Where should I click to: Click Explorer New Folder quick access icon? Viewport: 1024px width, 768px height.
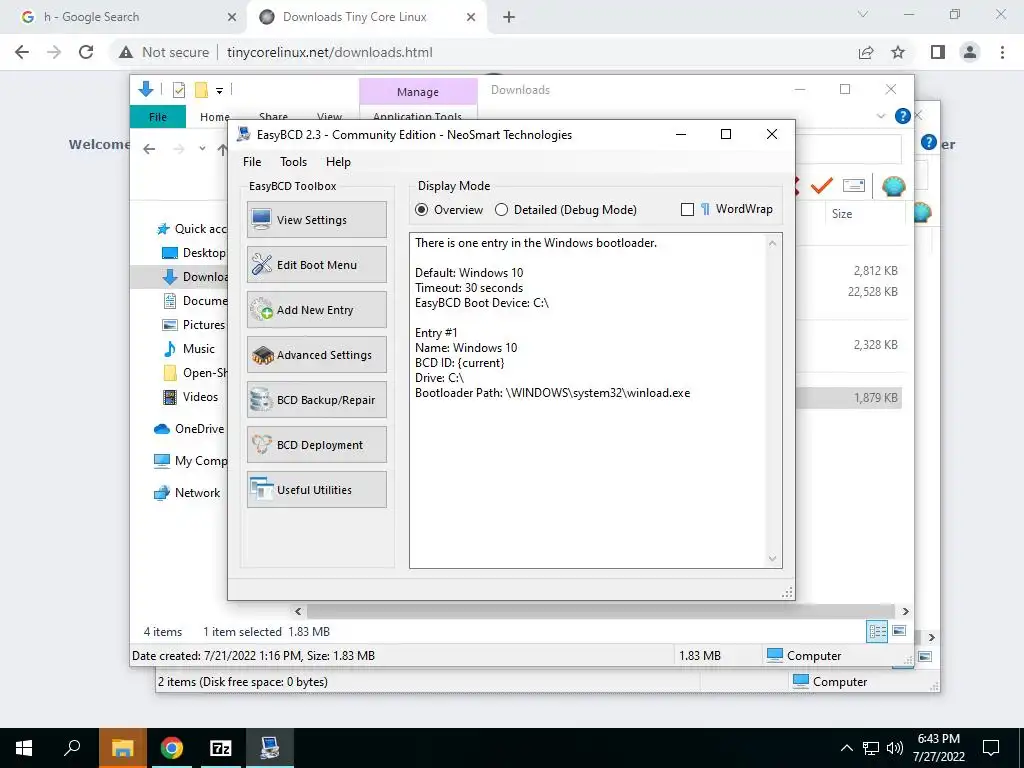tap(201, 89)
